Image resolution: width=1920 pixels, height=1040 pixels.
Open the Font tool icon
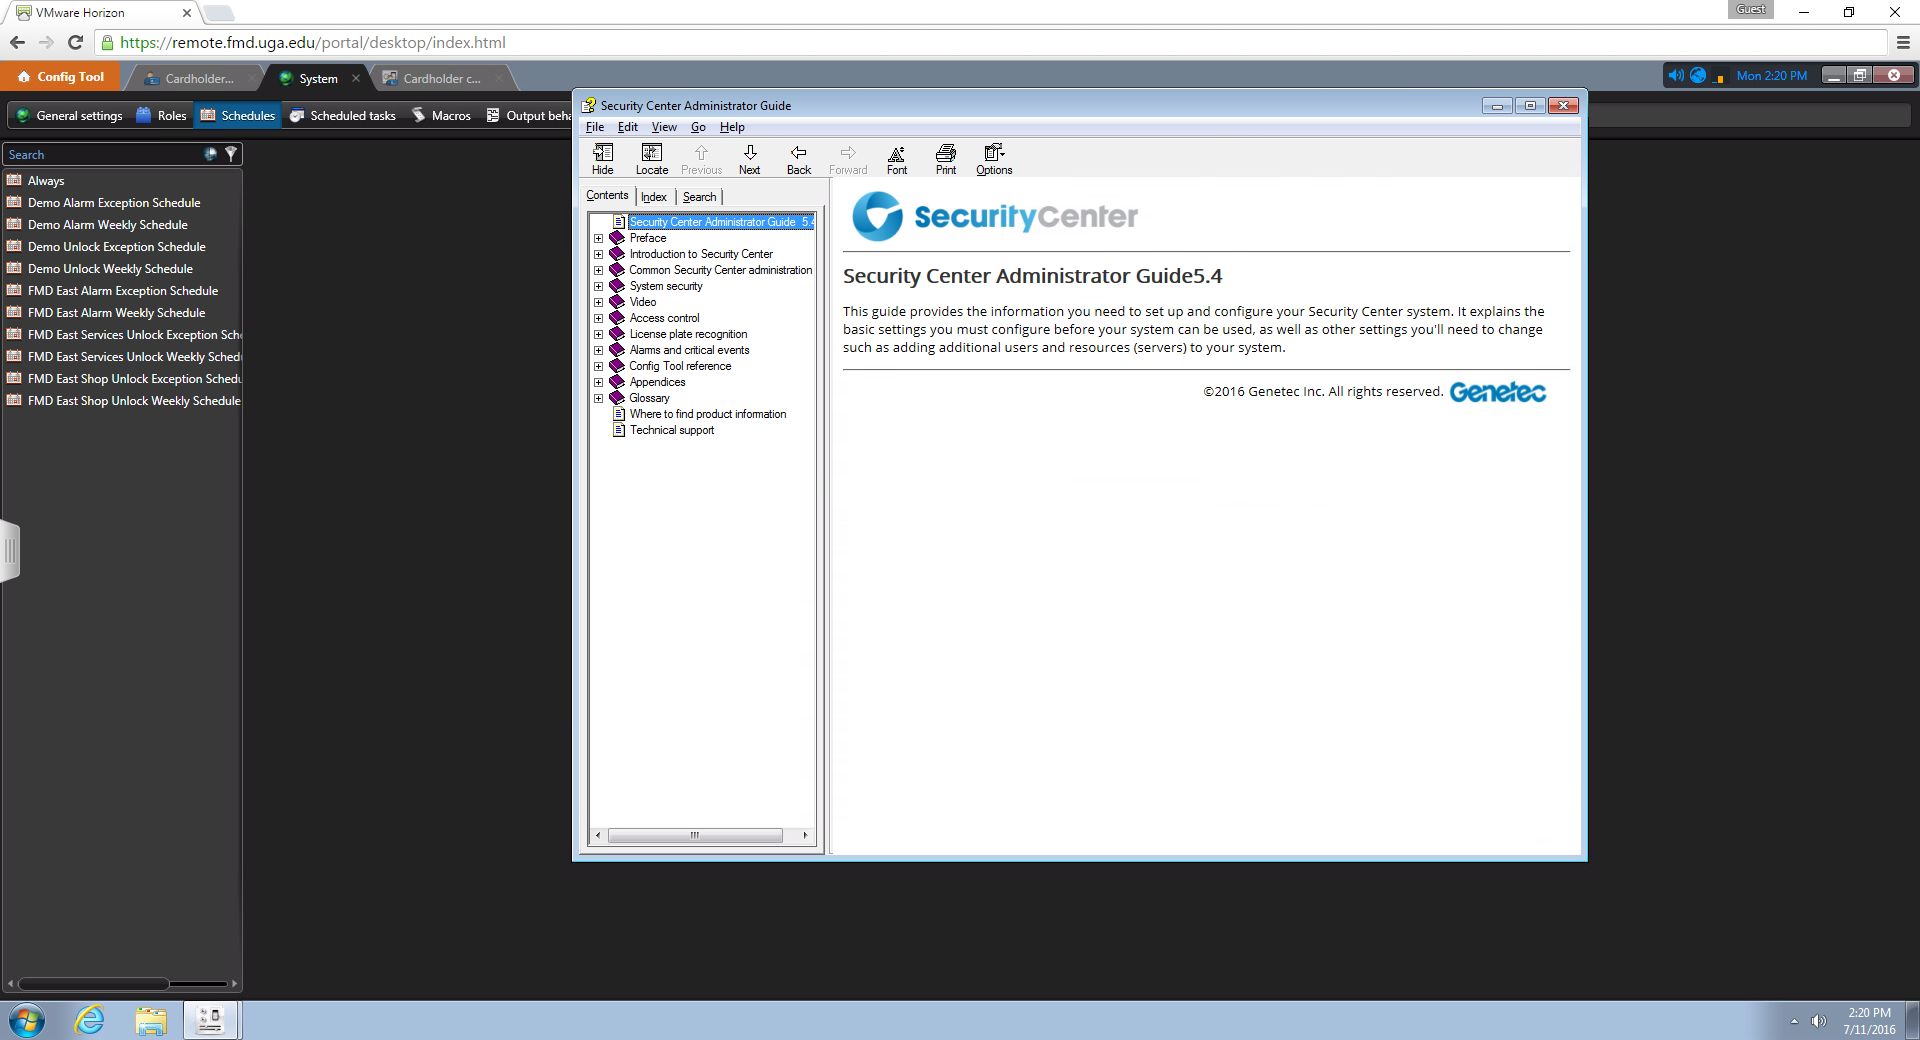click(x=896, y=158)
